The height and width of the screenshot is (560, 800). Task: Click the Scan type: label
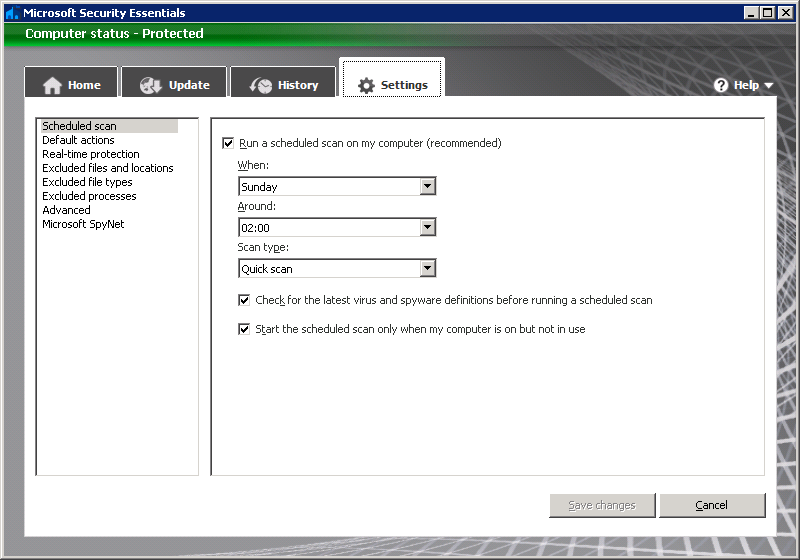click(x=263, y=247)
